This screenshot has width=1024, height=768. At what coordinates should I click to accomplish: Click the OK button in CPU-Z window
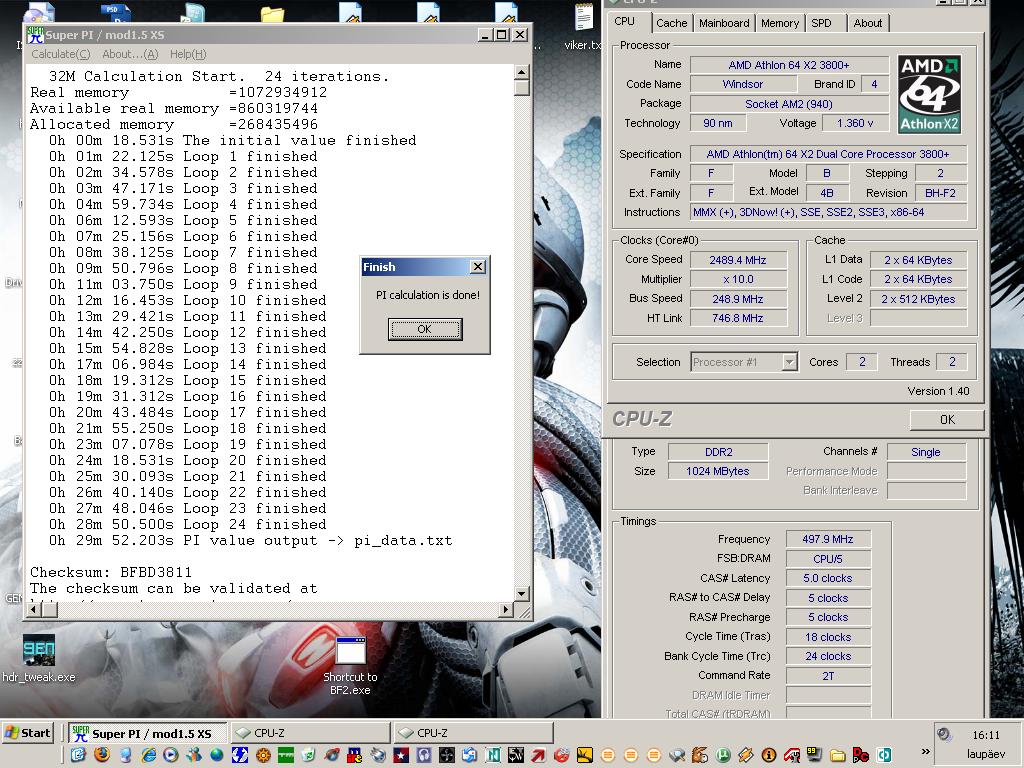coord(947,419)
